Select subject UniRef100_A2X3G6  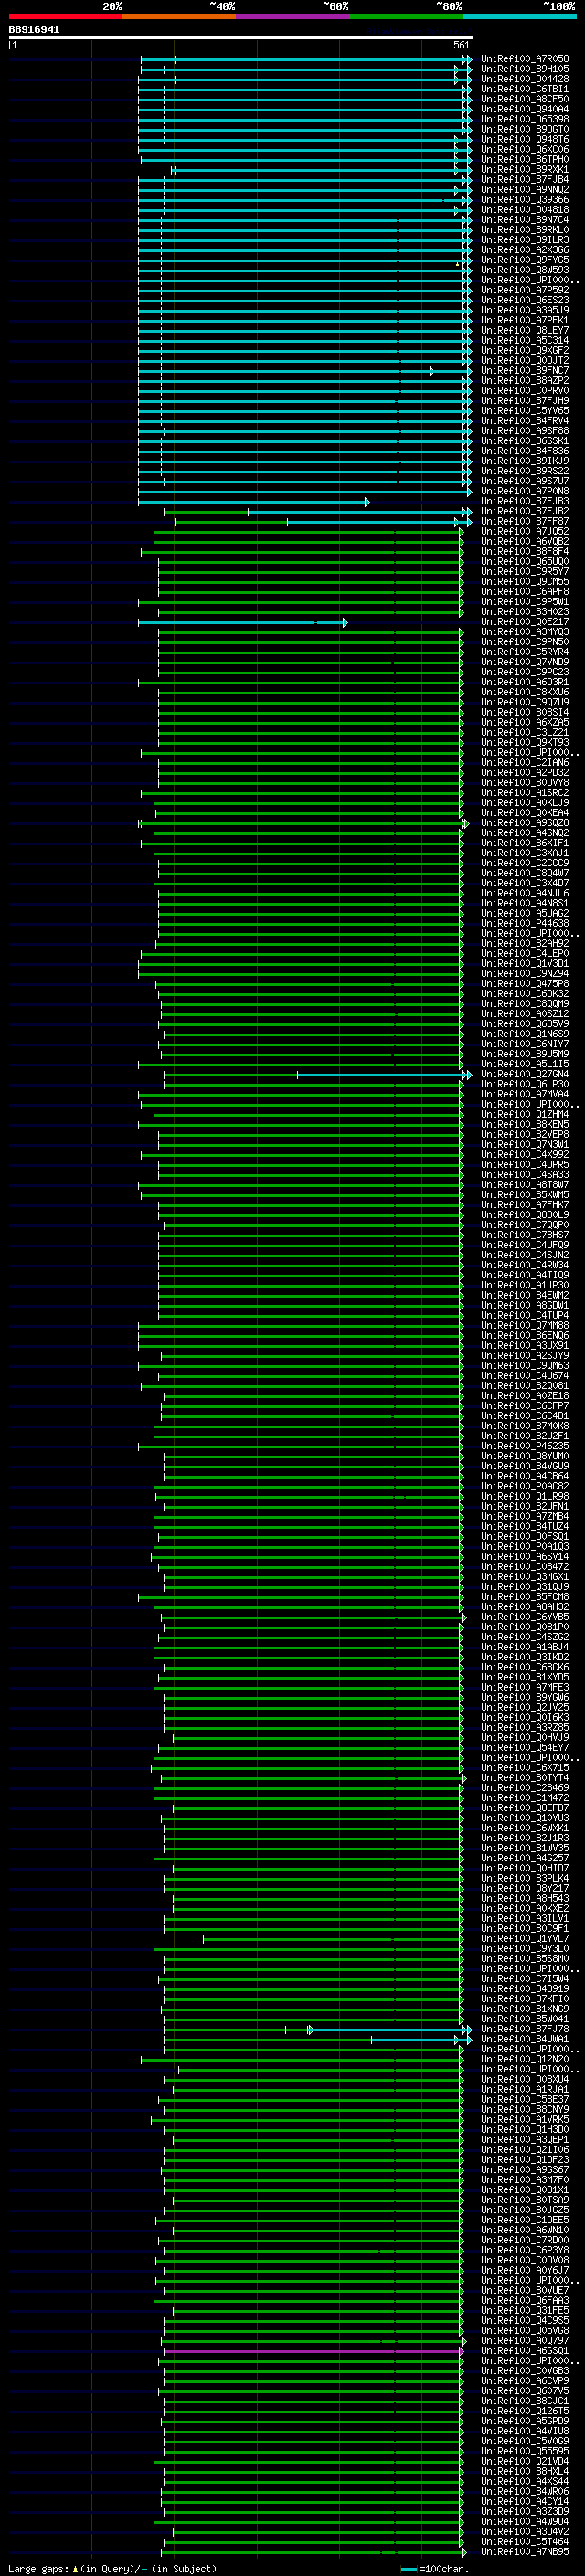pos(525,250)
